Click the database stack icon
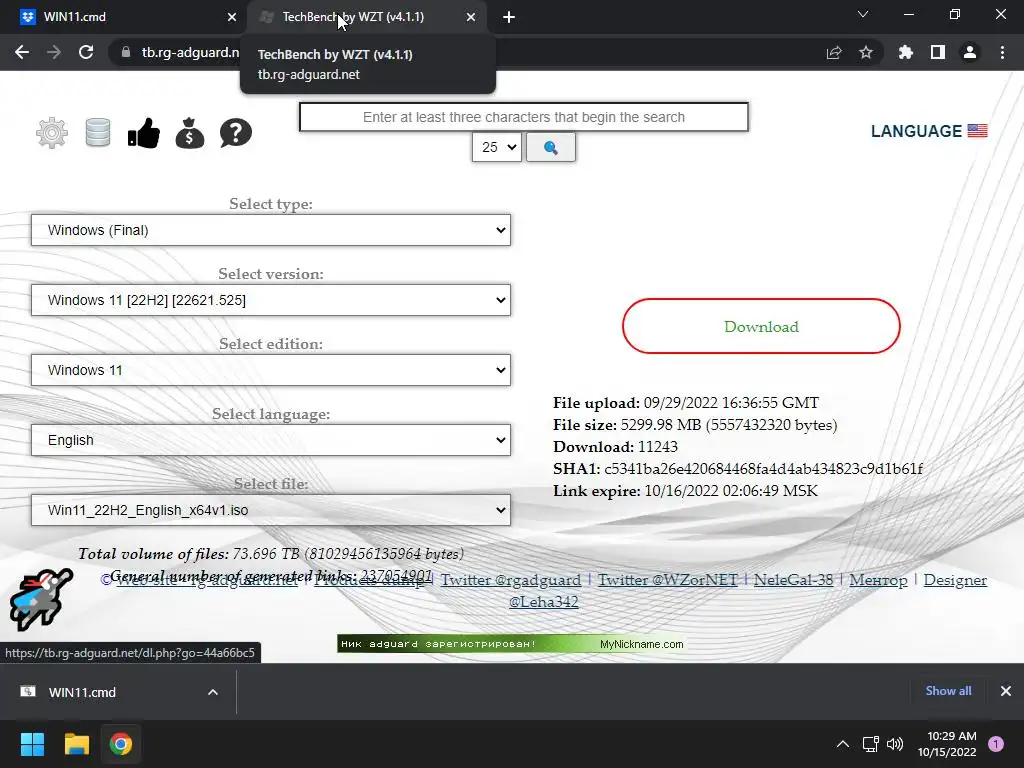1024x768 pixels. 98,133
